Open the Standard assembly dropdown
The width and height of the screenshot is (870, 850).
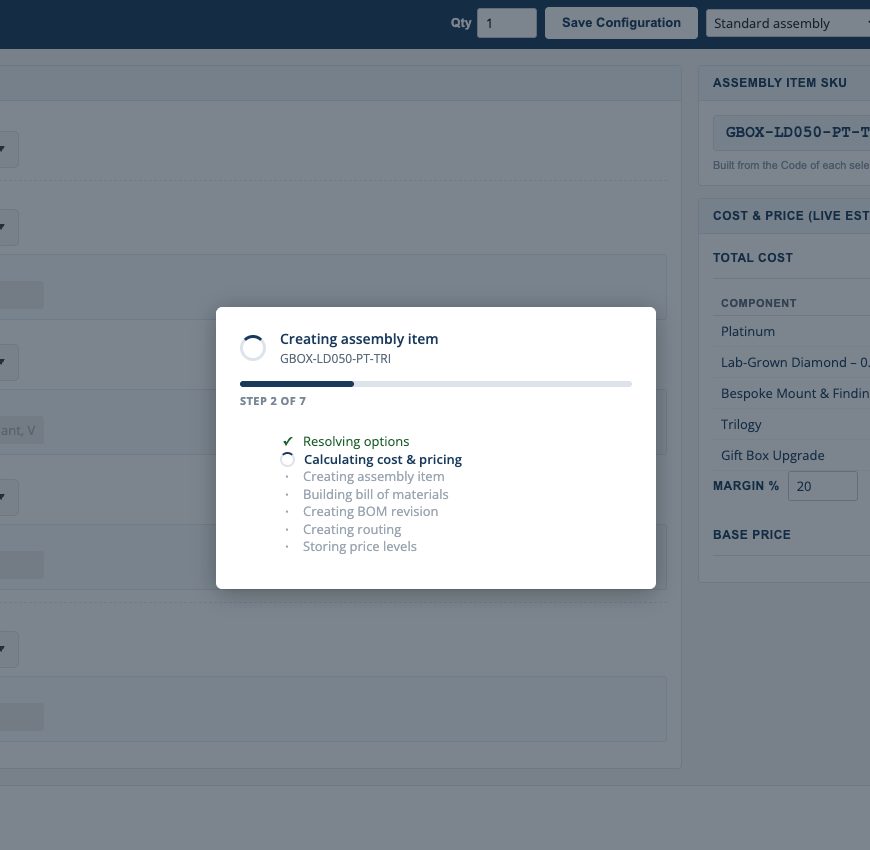(788, 23)
